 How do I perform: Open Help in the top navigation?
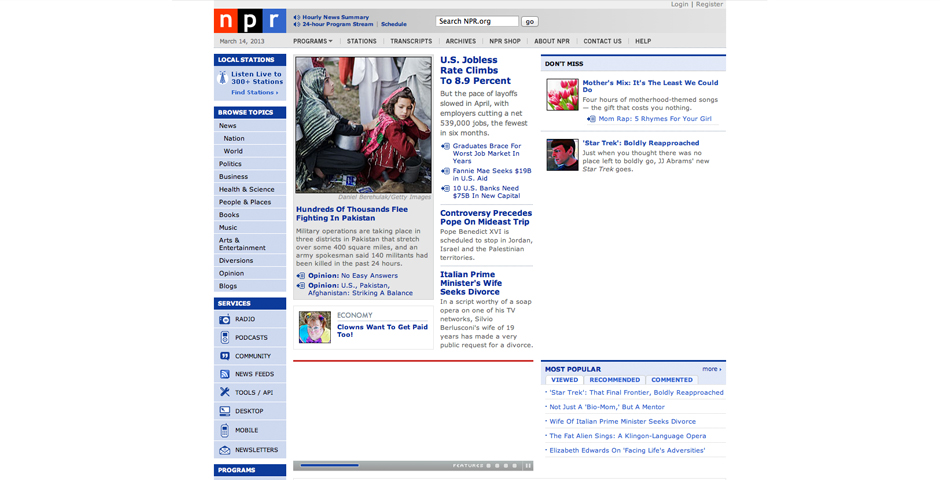pos(643,41)
